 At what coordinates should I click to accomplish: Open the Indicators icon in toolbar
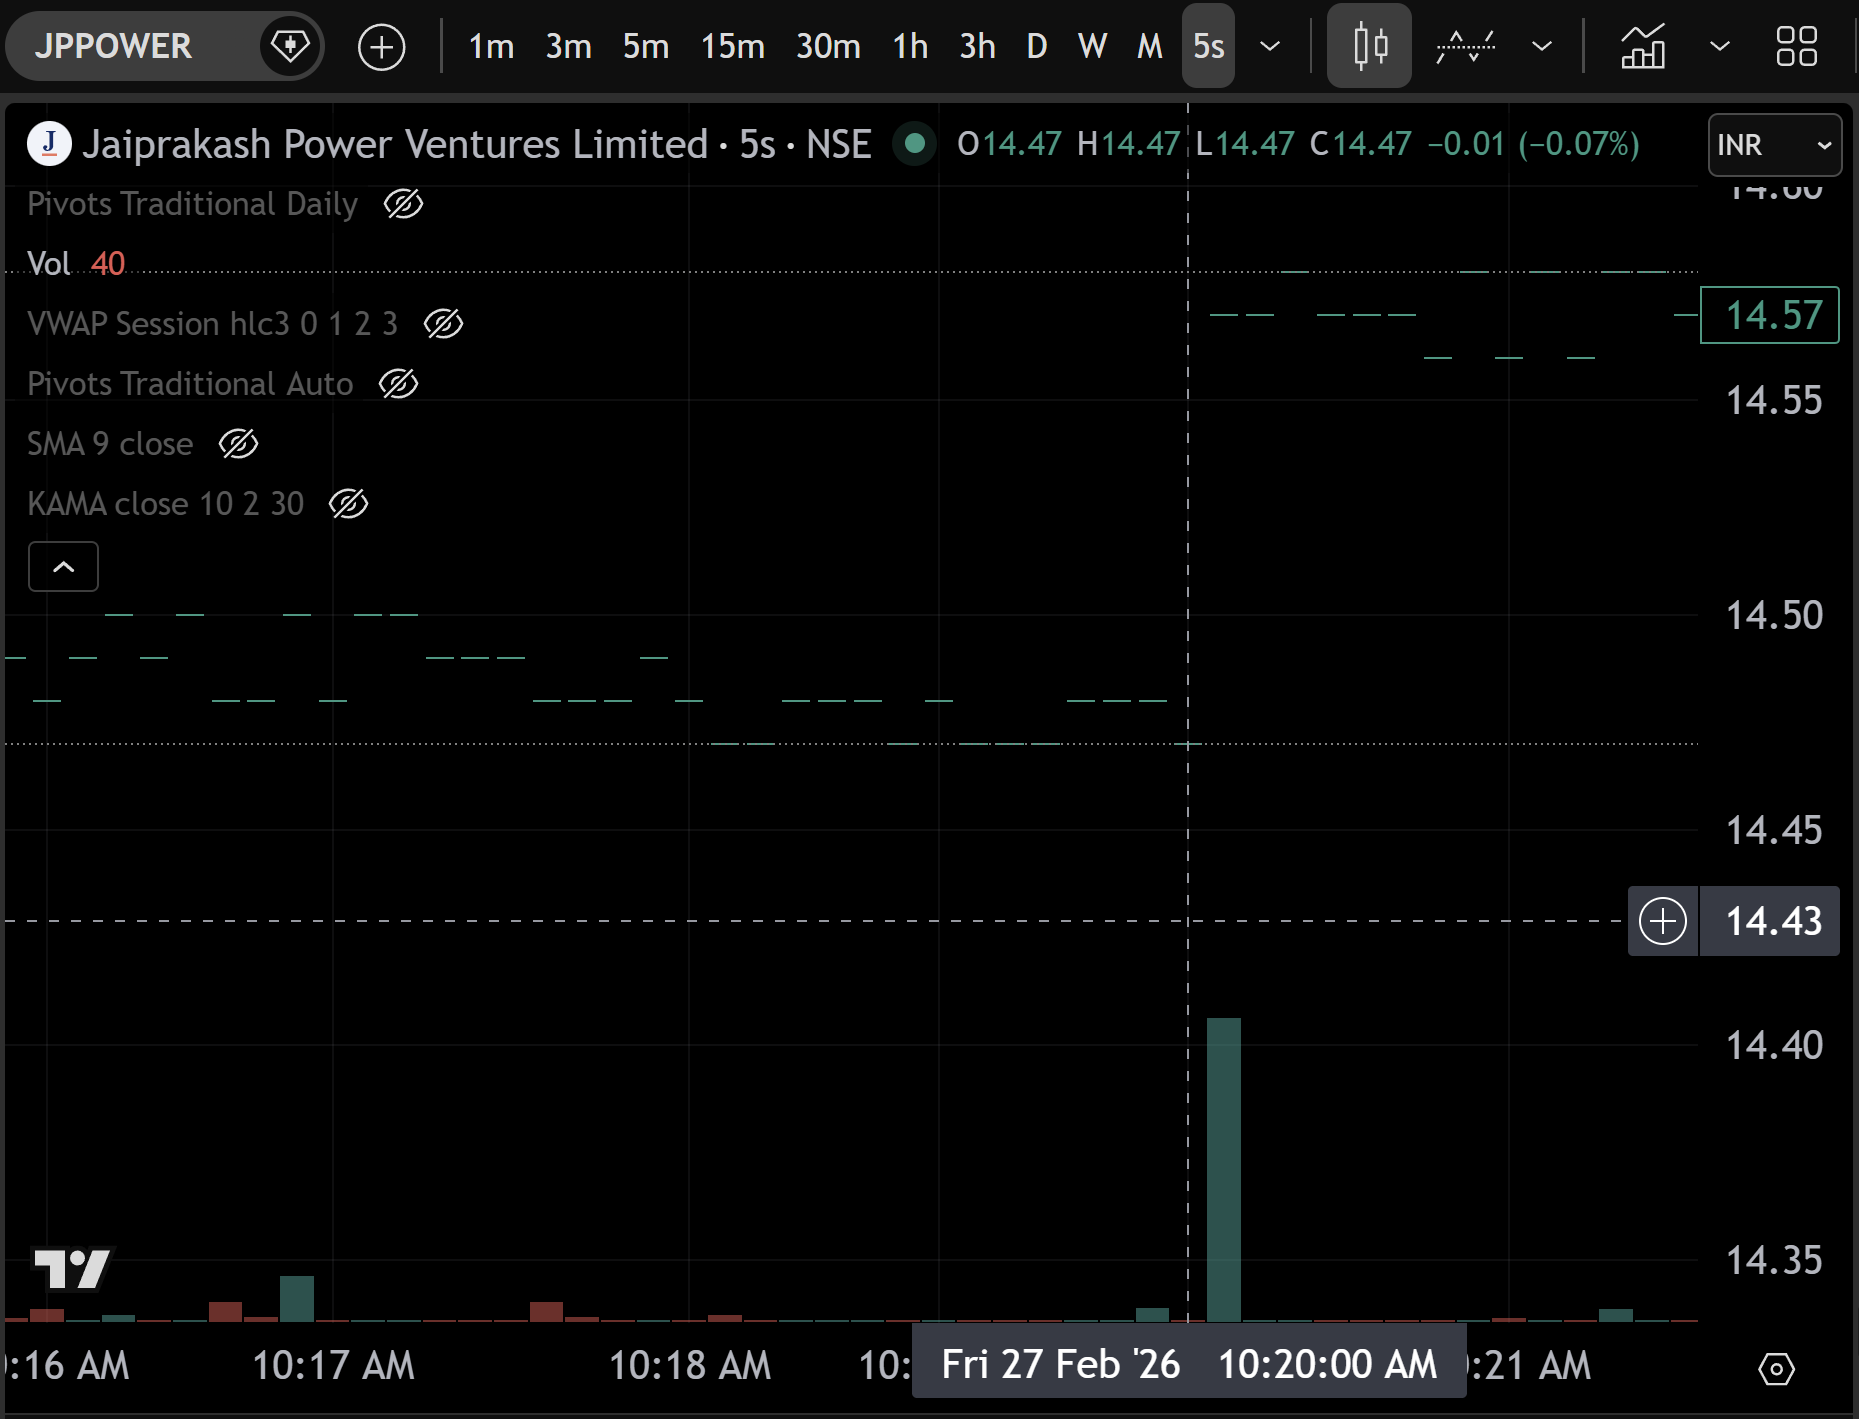pyautogui.click(x=1465, y=46)
